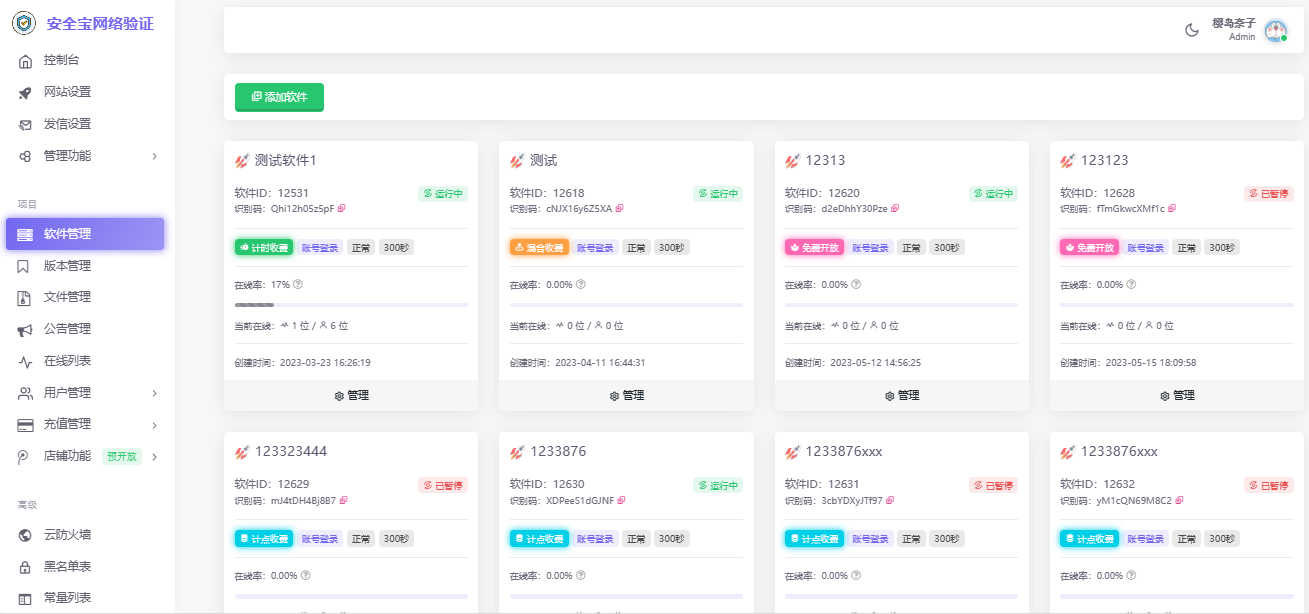This screenshot has height=614, width=1309.
Task: Click the 在线列表 pulse icon
Action: coord(26,360)
